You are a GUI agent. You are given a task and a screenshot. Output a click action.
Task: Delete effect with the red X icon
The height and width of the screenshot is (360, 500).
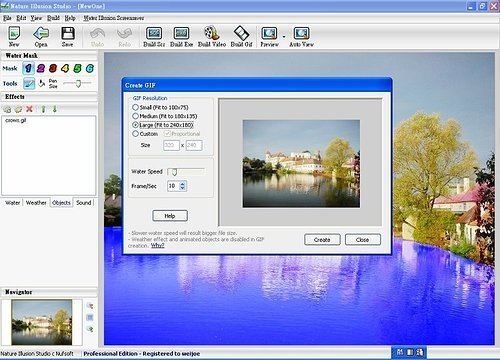(29, 109)
